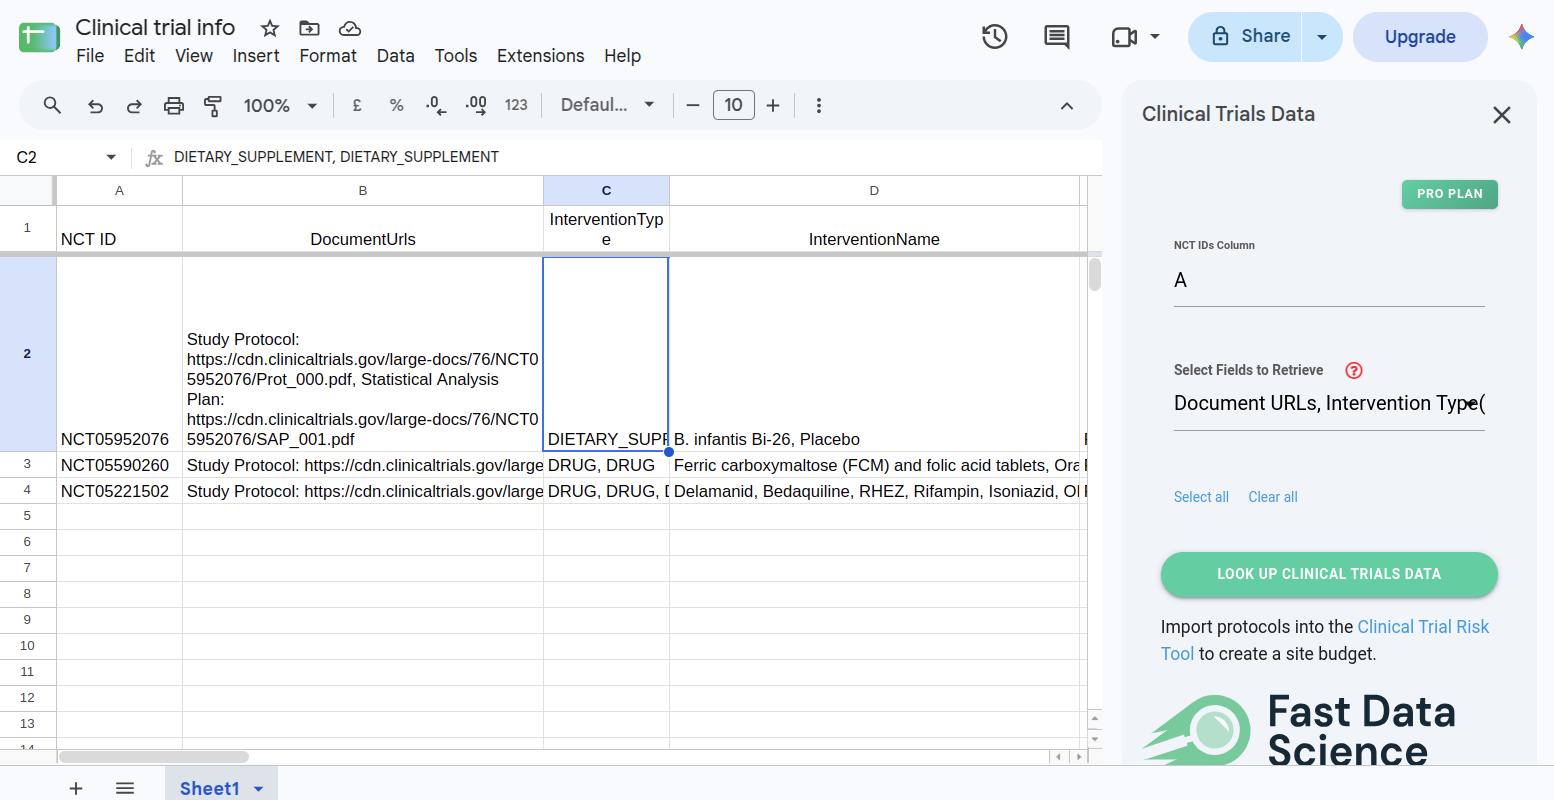Format as percent
The height and width of the screenshot is (800, 1554).
(397, 105)
